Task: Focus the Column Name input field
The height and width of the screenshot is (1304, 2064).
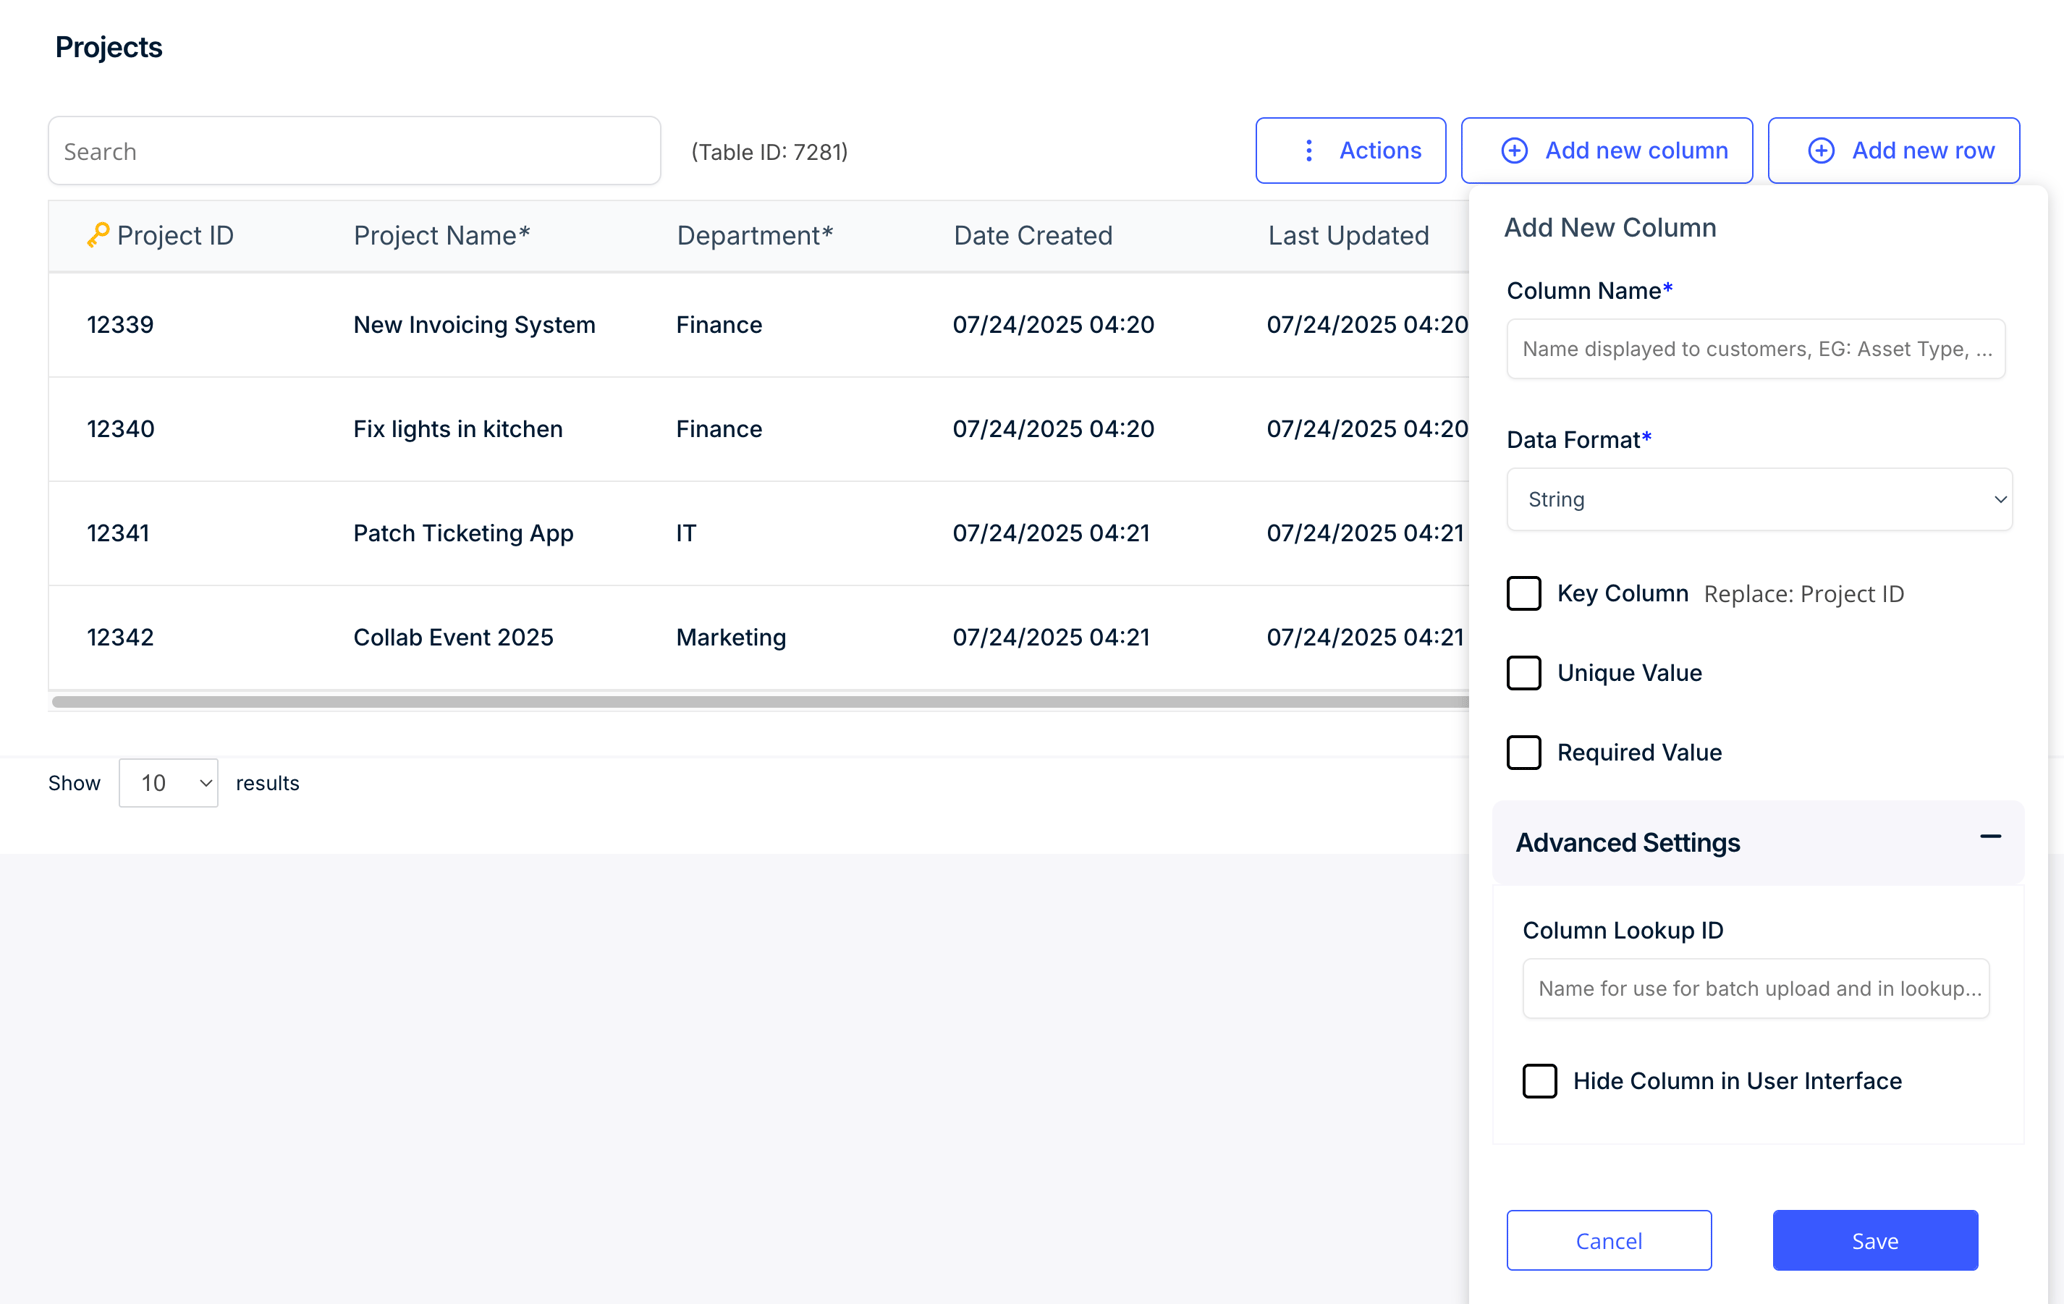Action: [x=1756, y=349]
